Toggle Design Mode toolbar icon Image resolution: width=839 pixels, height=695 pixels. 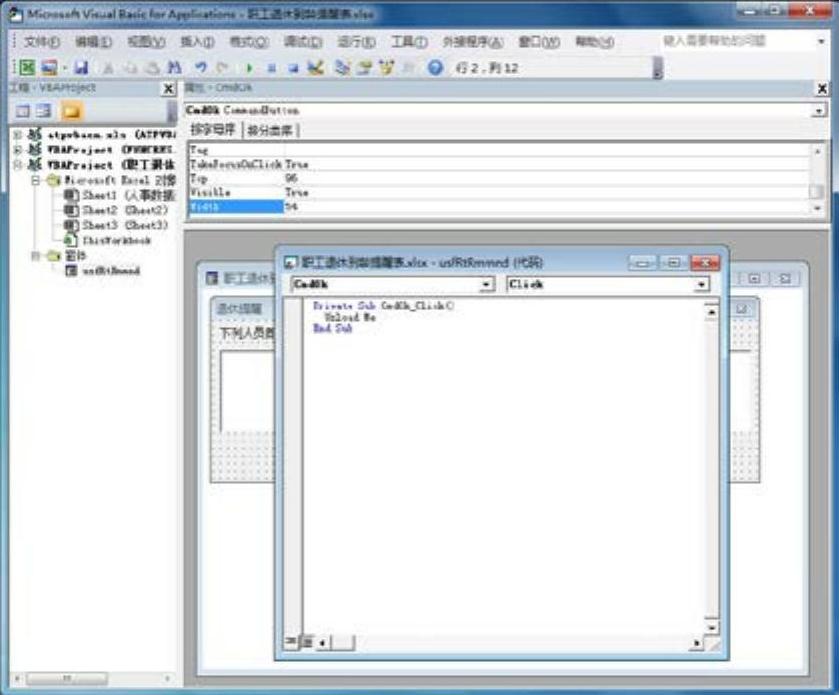point(316,67)
